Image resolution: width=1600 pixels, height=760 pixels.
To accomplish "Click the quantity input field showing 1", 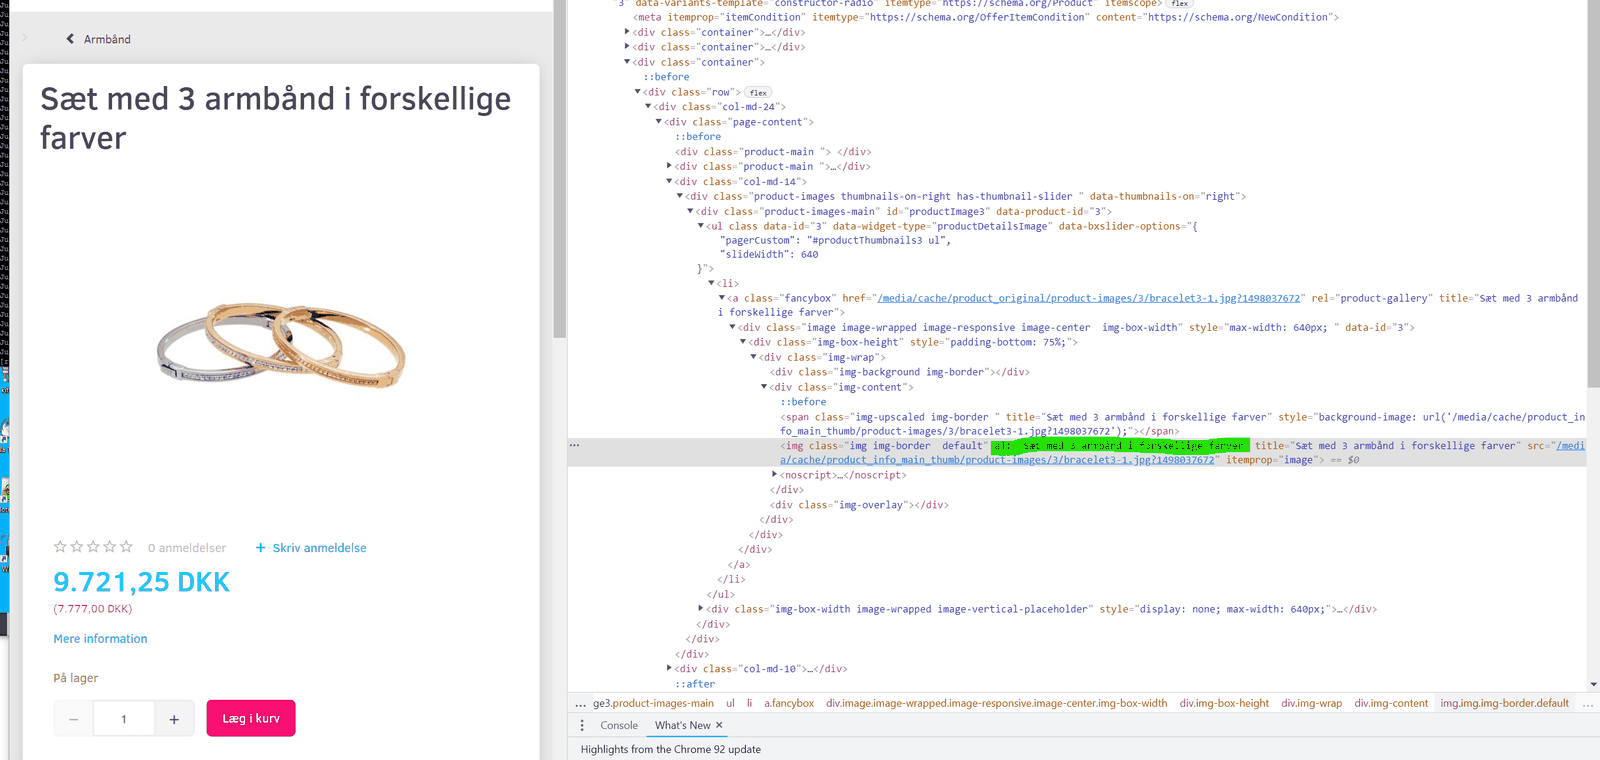I will (x=124, y=719).
